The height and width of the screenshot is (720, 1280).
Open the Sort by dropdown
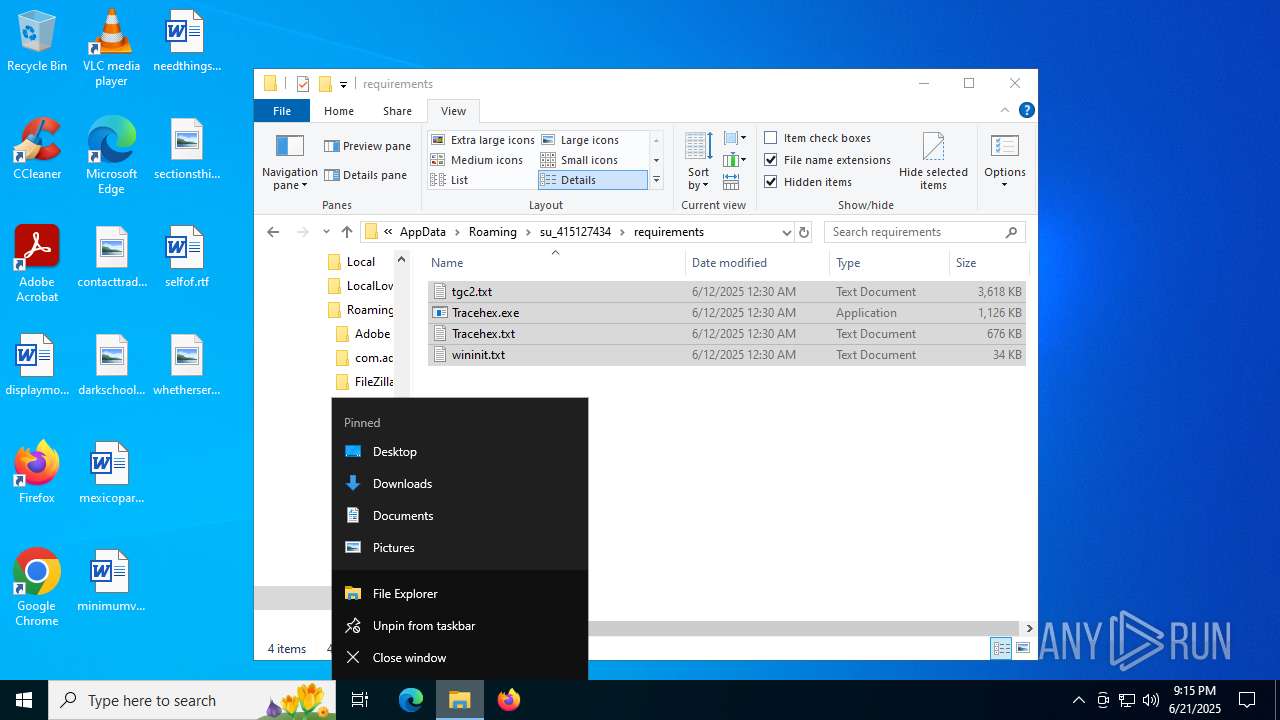698,161
